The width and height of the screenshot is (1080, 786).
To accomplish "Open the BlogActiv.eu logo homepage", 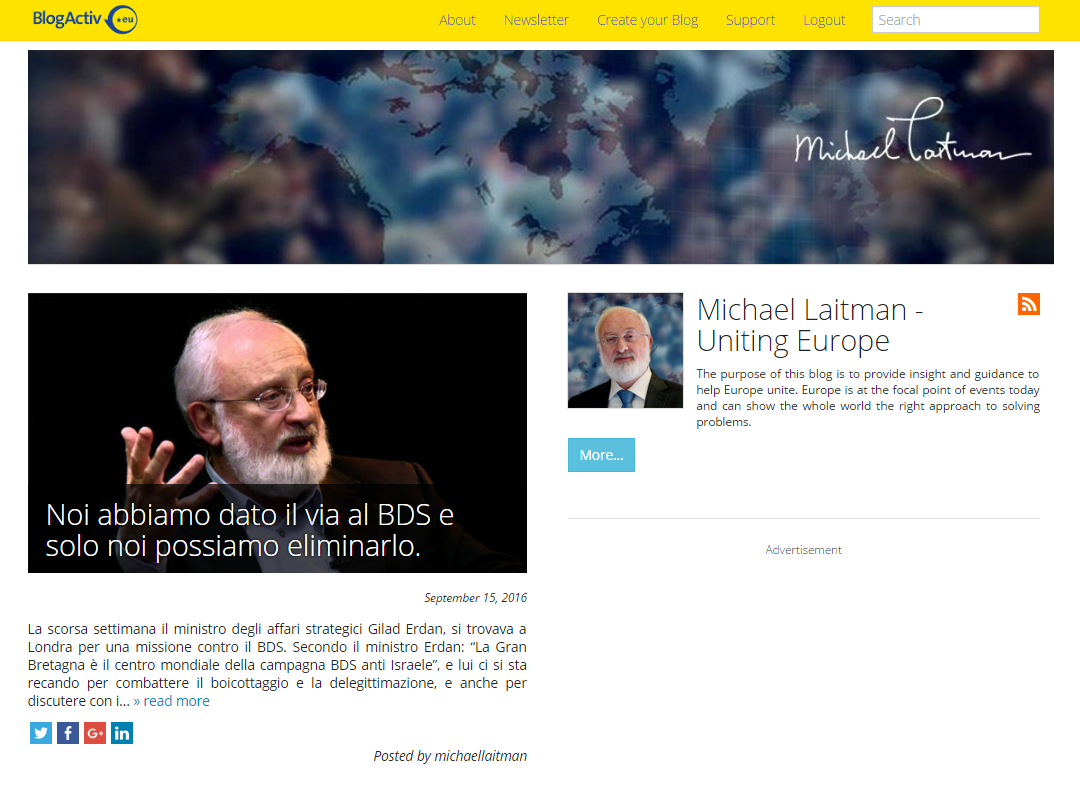I will coord(85,19).
